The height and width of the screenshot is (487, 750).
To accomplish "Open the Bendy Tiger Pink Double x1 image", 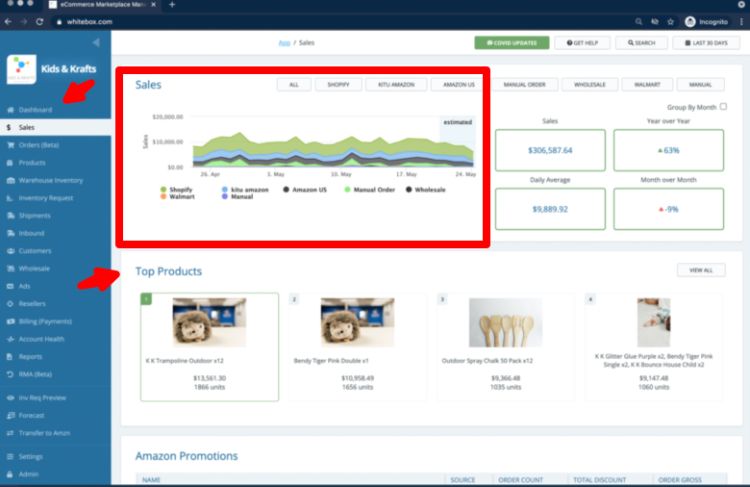I will (357, 322).
